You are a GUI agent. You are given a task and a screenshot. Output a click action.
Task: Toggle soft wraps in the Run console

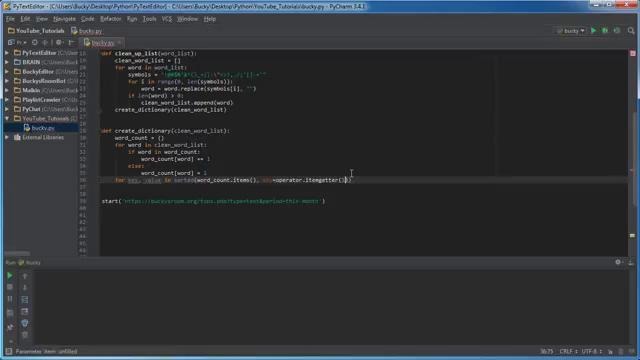click(24, 300)
